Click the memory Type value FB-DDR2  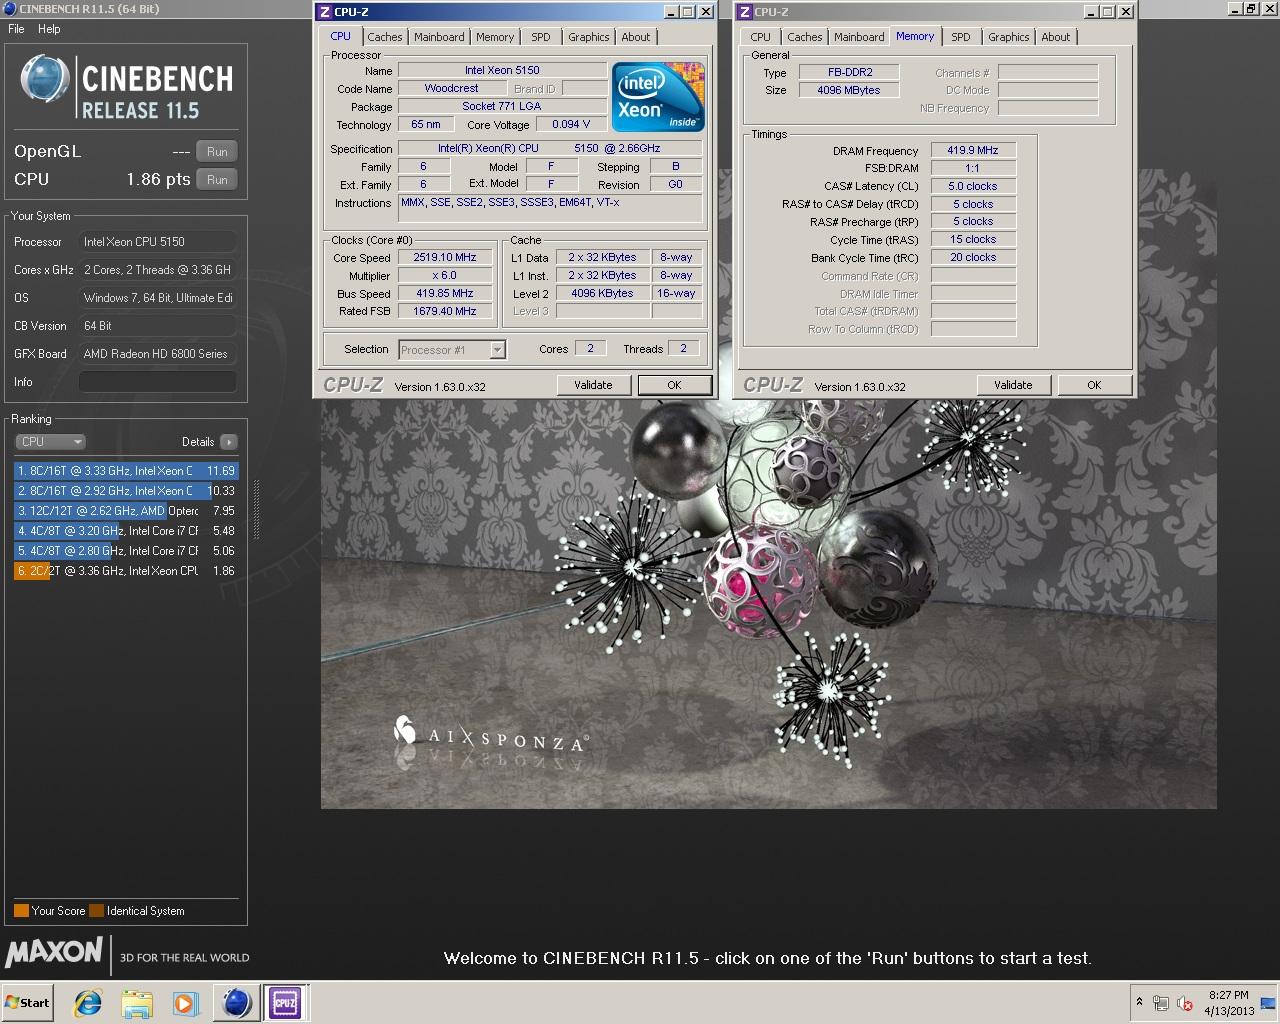(x=848, y=73)
